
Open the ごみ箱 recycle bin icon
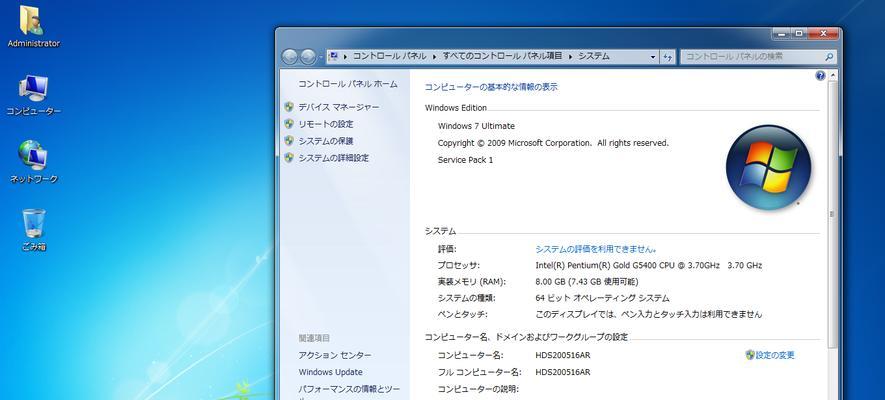pyautogui.click(x=34, y=230)
